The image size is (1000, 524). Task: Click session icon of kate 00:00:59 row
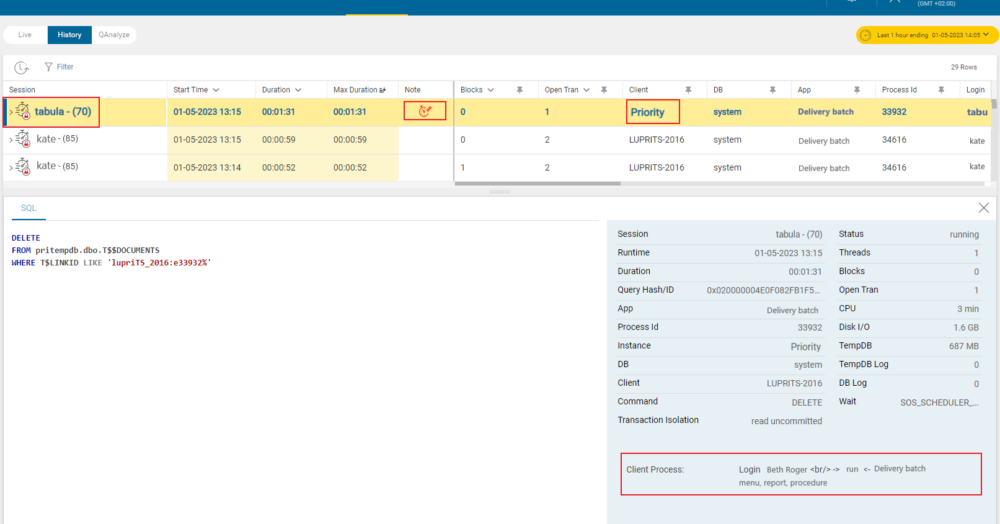click(x=23, y=139)
